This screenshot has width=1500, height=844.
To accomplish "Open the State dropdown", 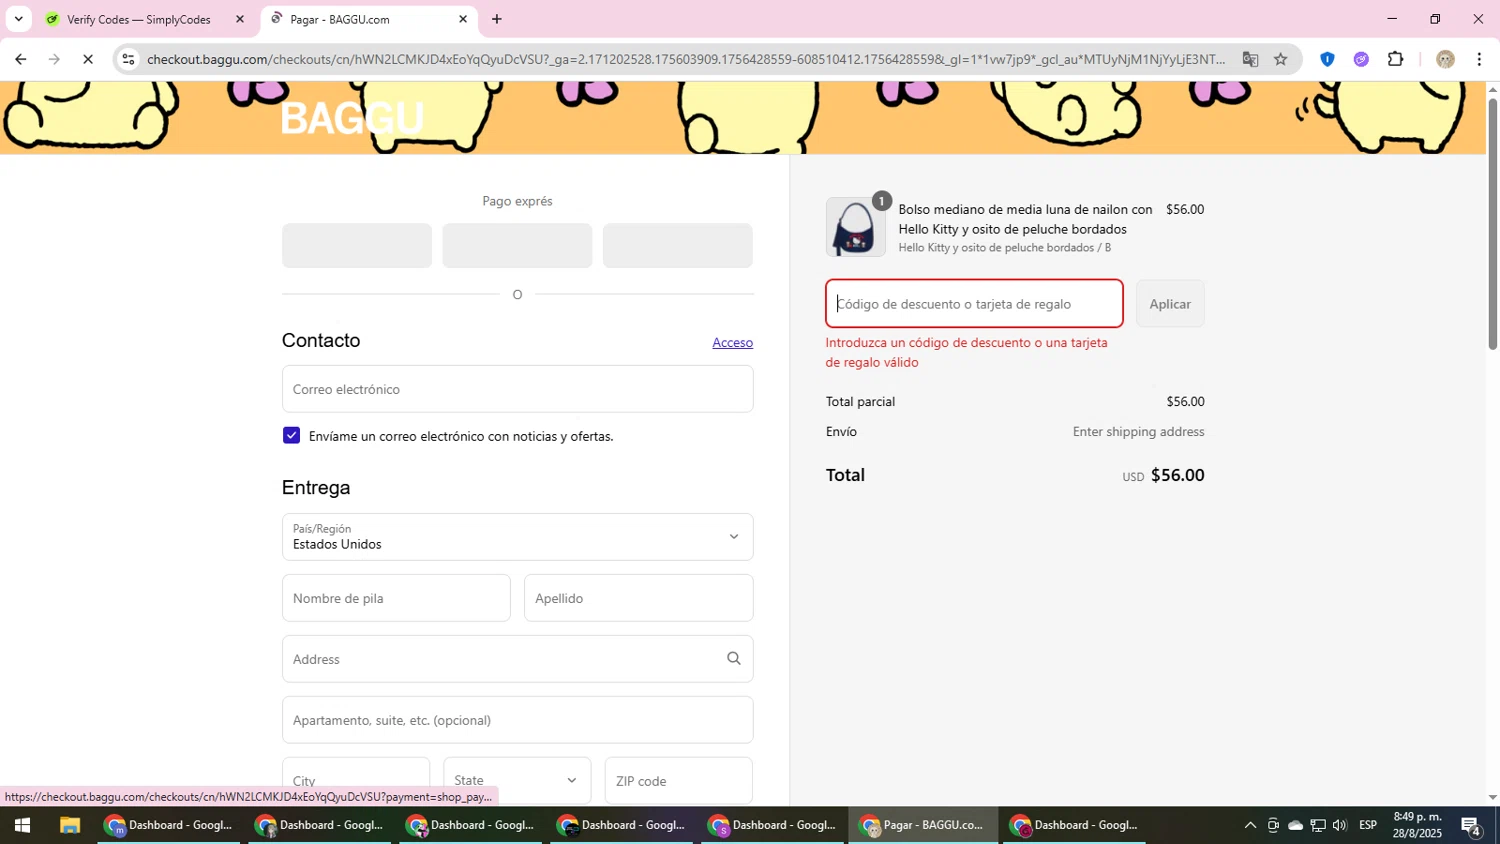I will (x=517, y=780).
